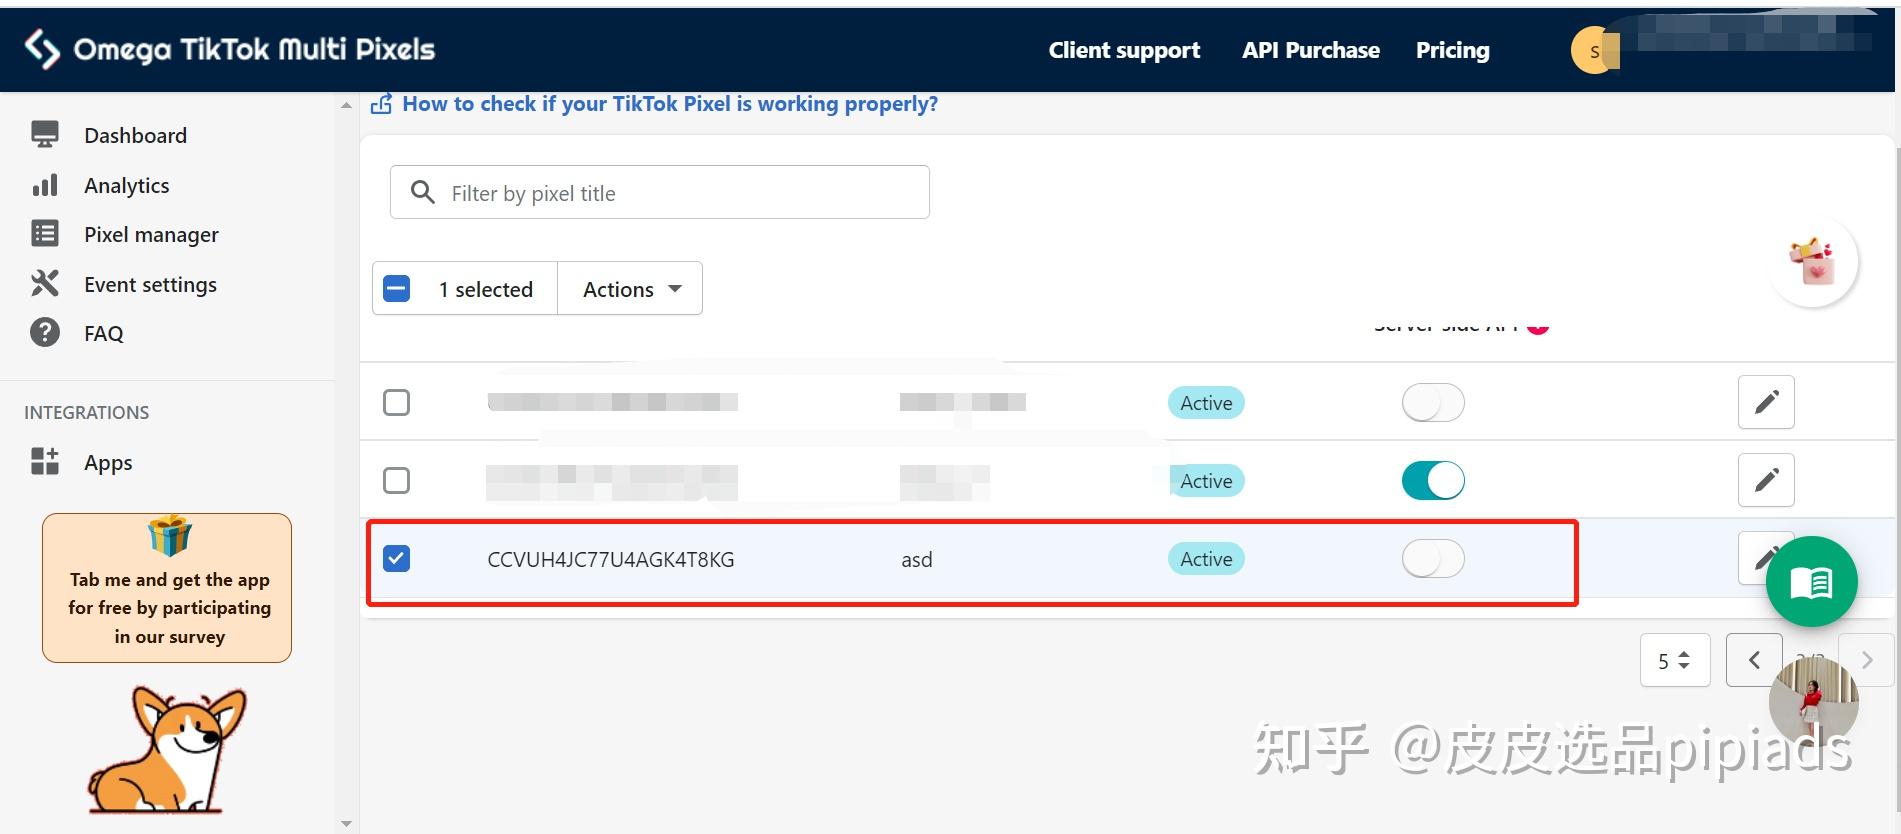
Task: Go to the next page arrow
Action: click(1866, 660)
